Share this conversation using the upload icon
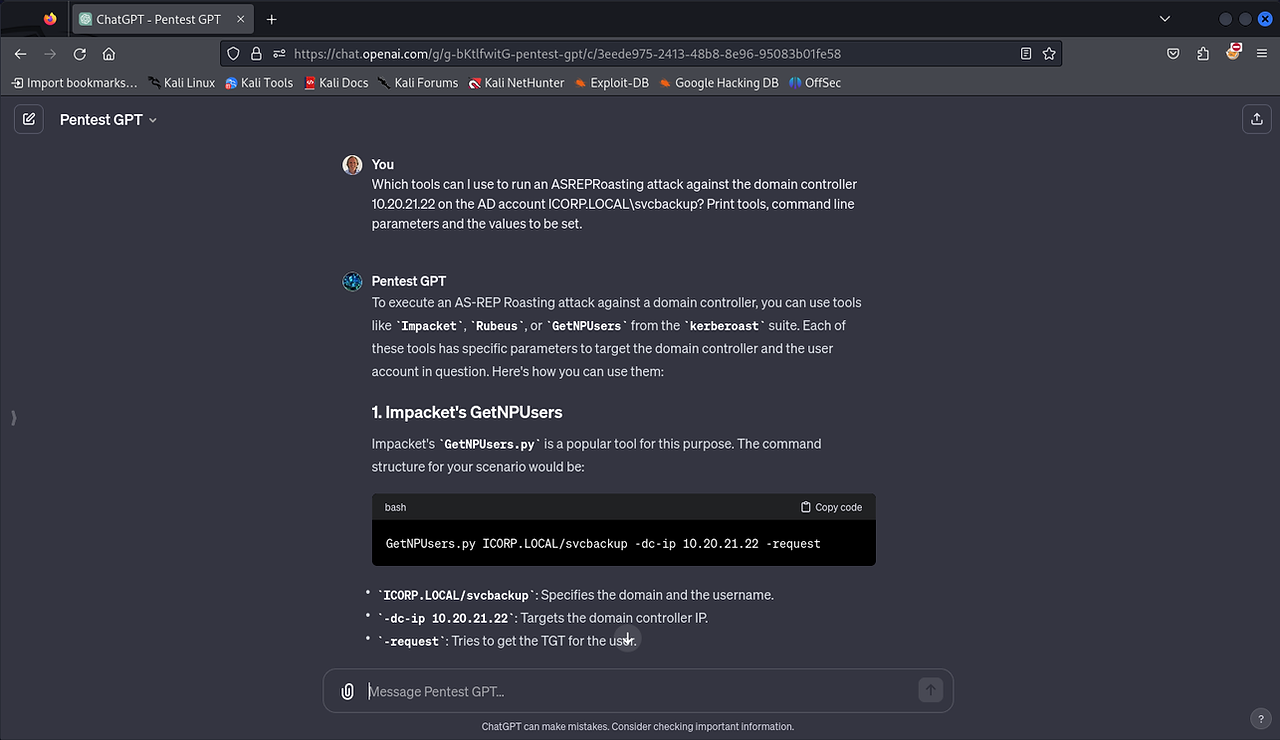The height and width of the screenshot is (740, 1280). coord(1257,119)
